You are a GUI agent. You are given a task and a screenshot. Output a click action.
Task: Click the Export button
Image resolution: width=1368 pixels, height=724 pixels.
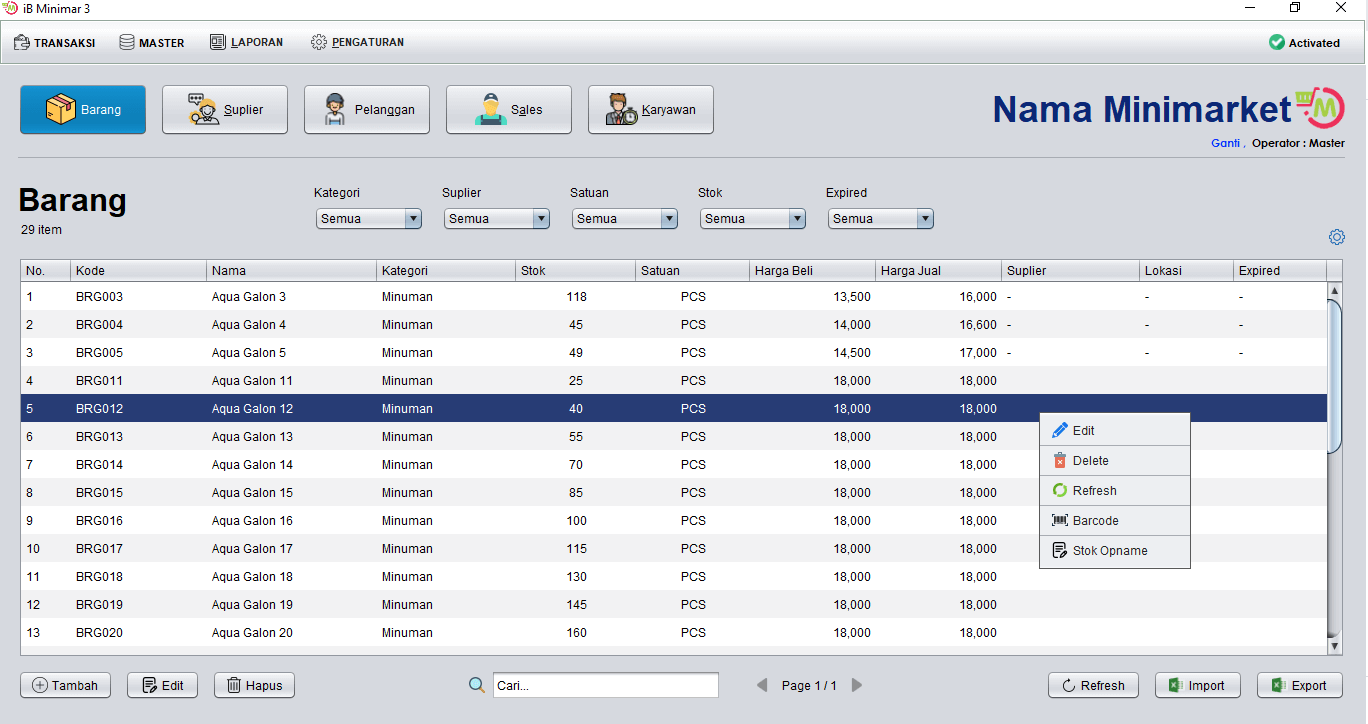click(1299, 685)
